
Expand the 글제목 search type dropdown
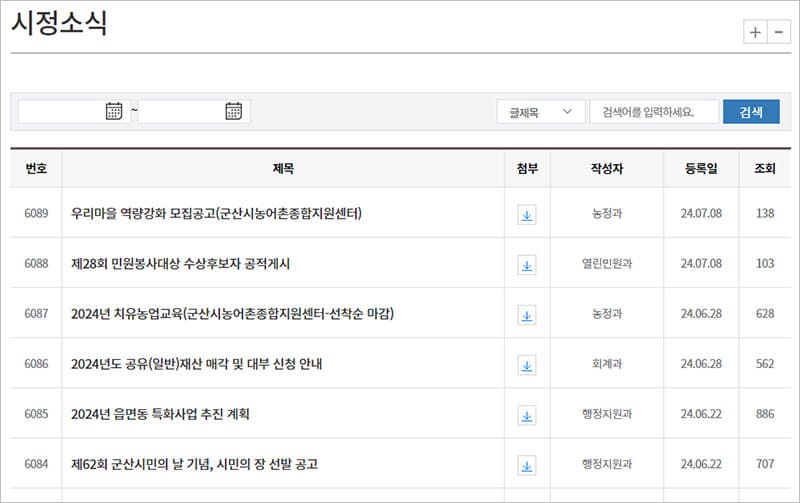click(x=540, y=112)
